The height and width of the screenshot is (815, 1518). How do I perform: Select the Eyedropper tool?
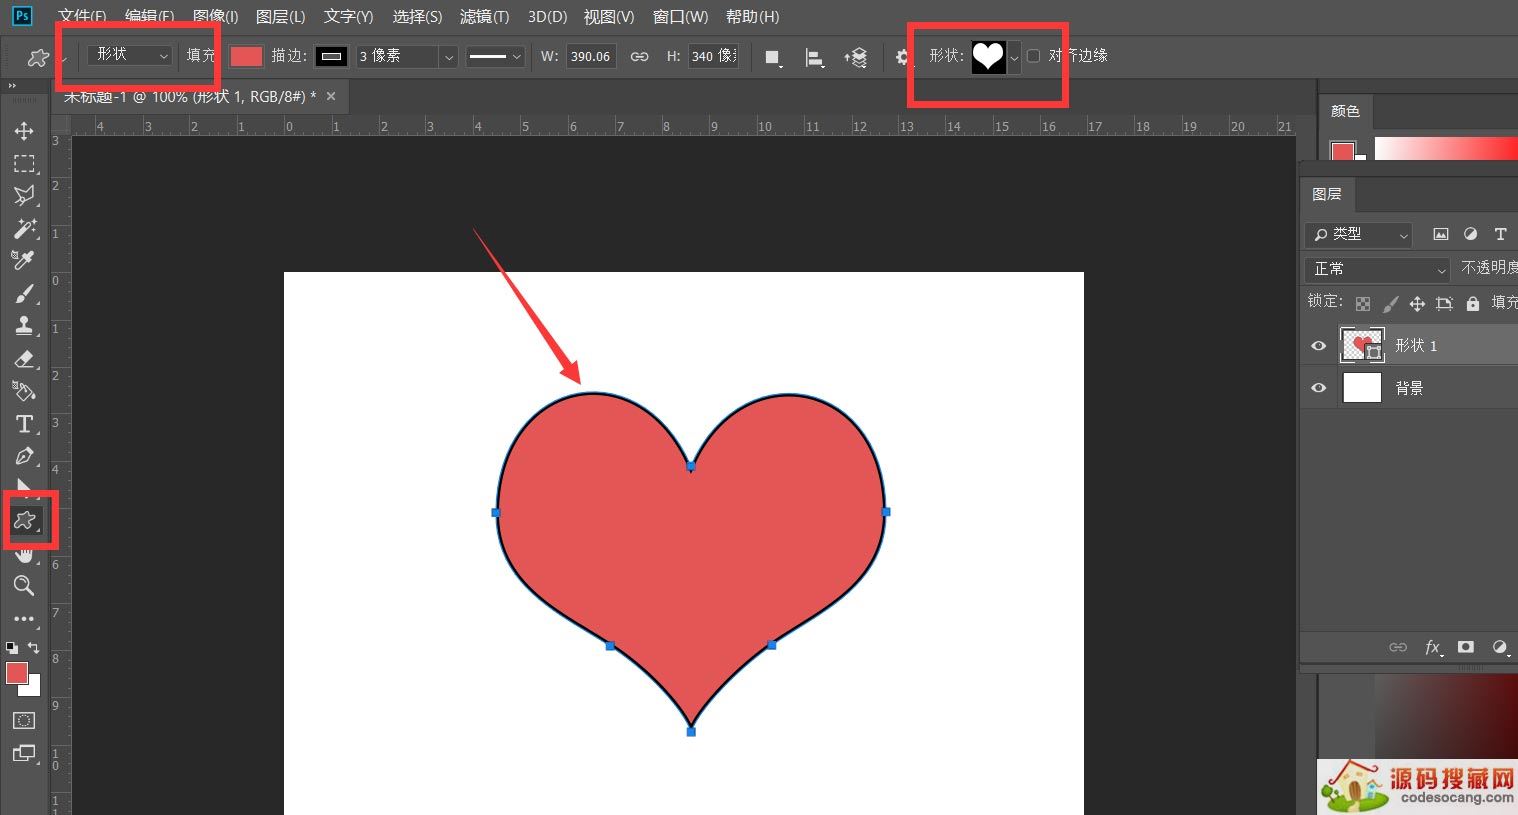coord(24,260)
